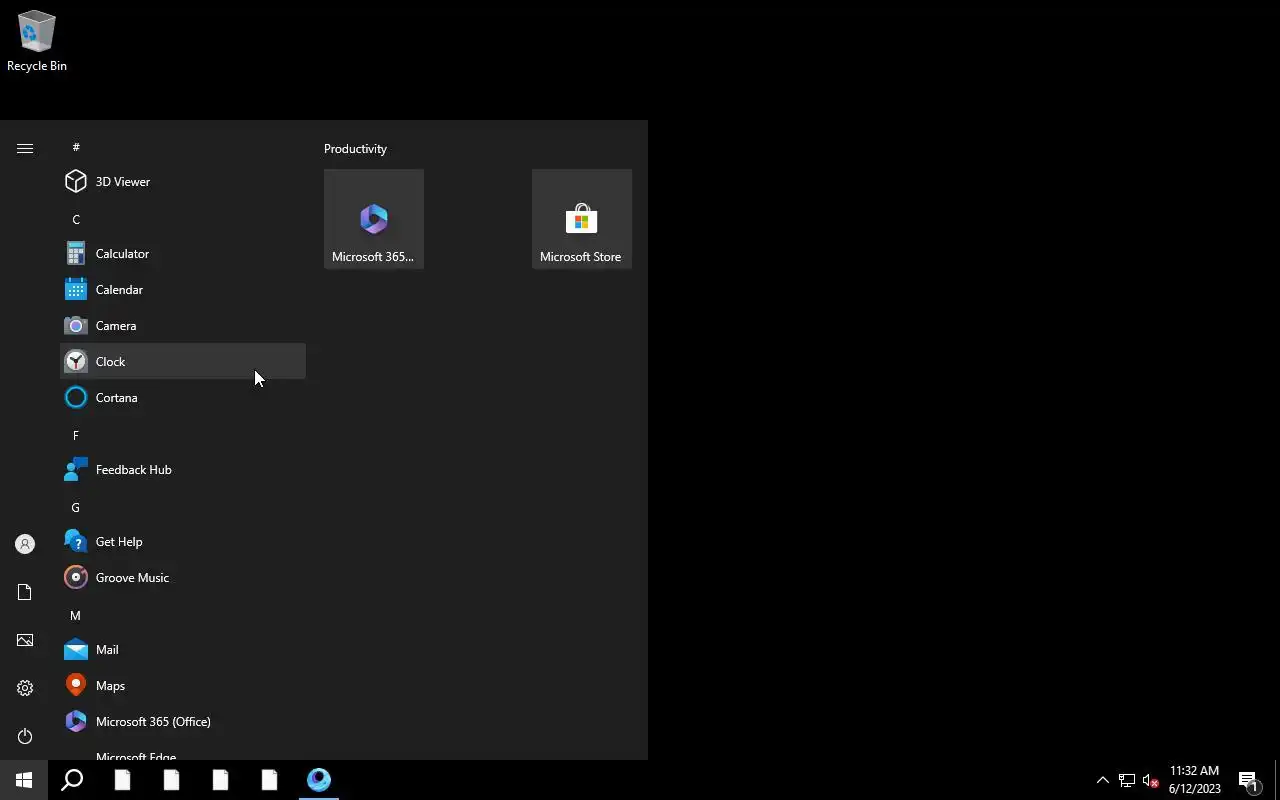Launch Groove Music
Image resolution: width=1280 pixels, height=800 pixels.
[x=183, y=577]
